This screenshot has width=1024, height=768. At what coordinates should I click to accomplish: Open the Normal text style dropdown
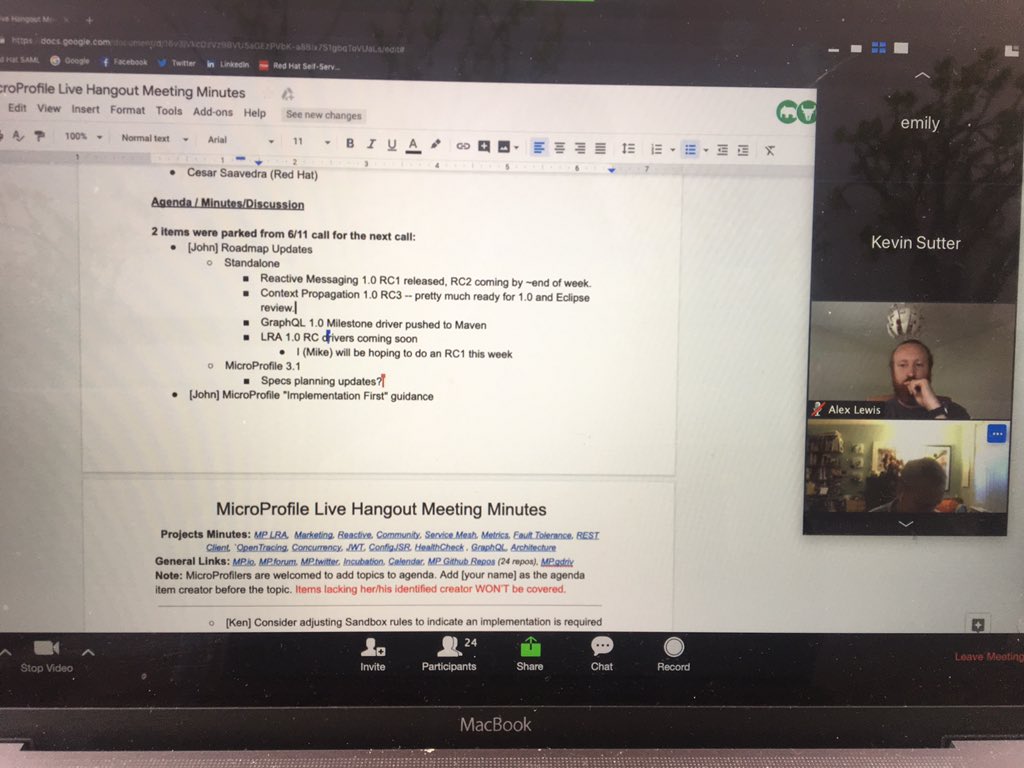tap(155, 138)
